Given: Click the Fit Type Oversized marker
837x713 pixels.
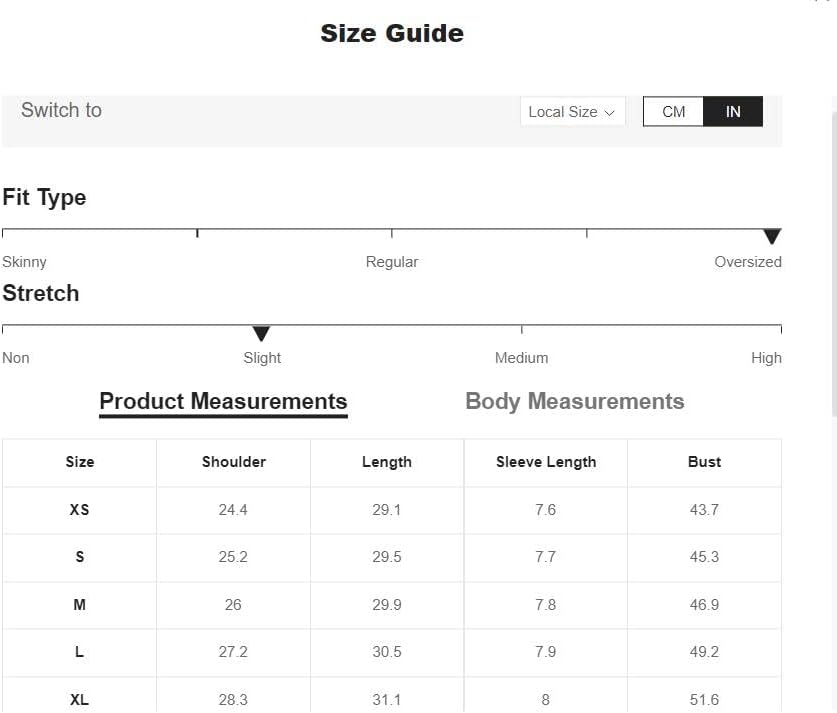Looking at the screenshot, I should (x=772, y=236).
